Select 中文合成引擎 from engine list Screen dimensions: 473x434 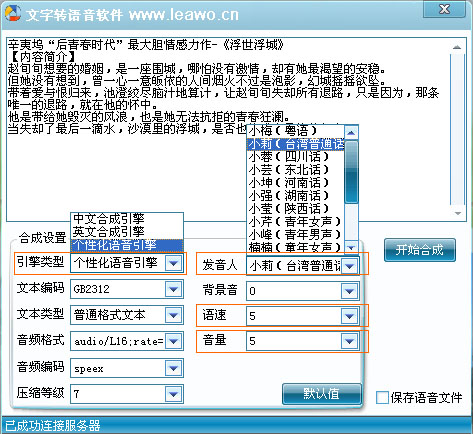[x=127, y=219]
